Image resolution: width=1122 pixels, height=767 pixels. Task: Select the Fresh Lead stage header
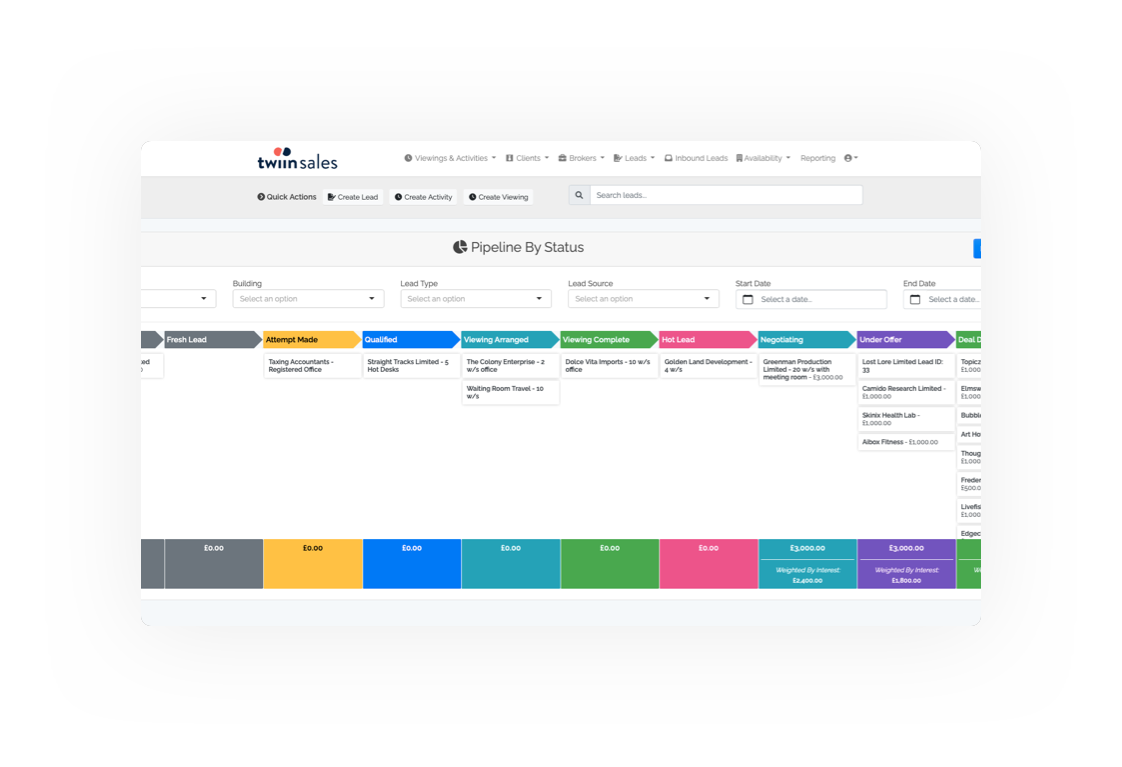213,339
